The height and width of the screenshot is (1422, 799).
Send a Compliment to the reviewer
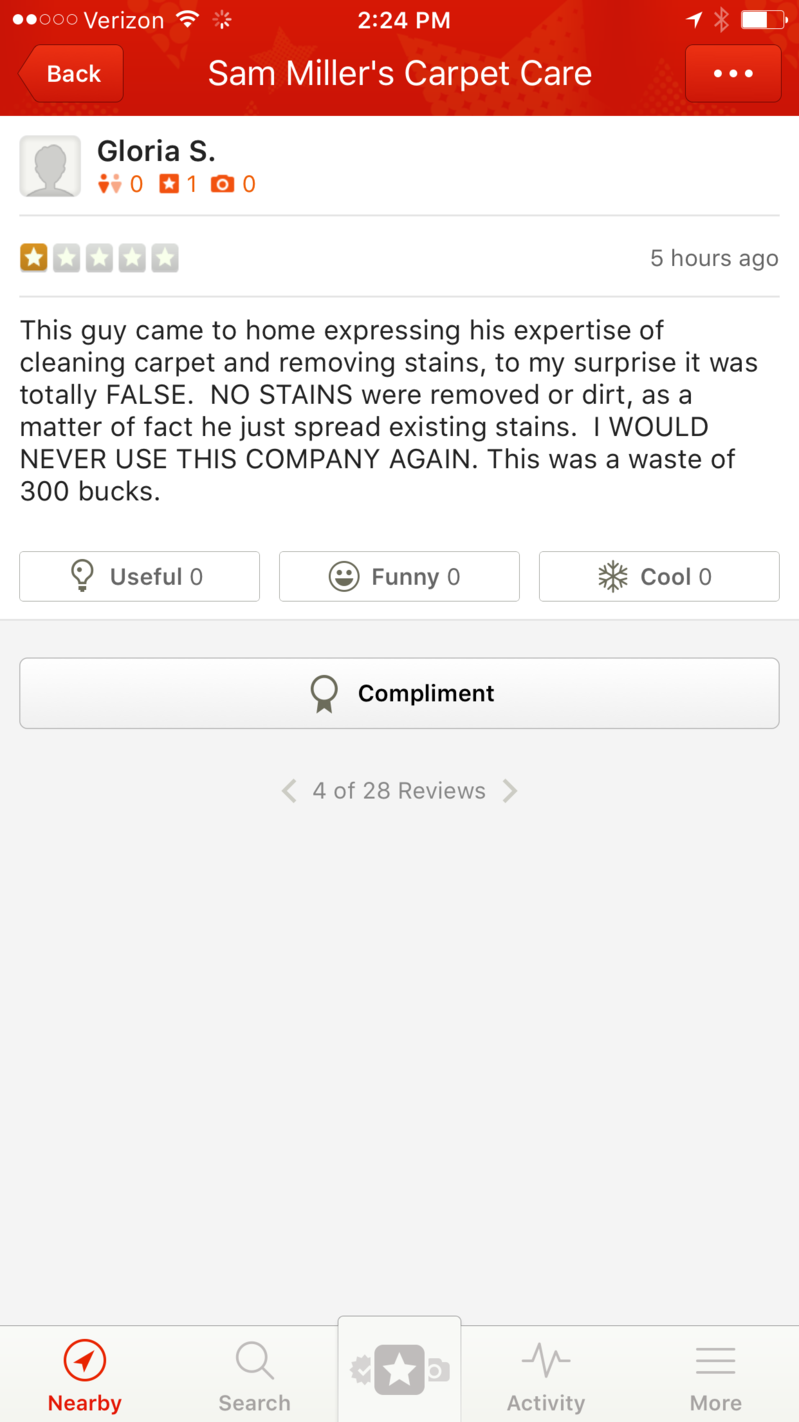399,693
